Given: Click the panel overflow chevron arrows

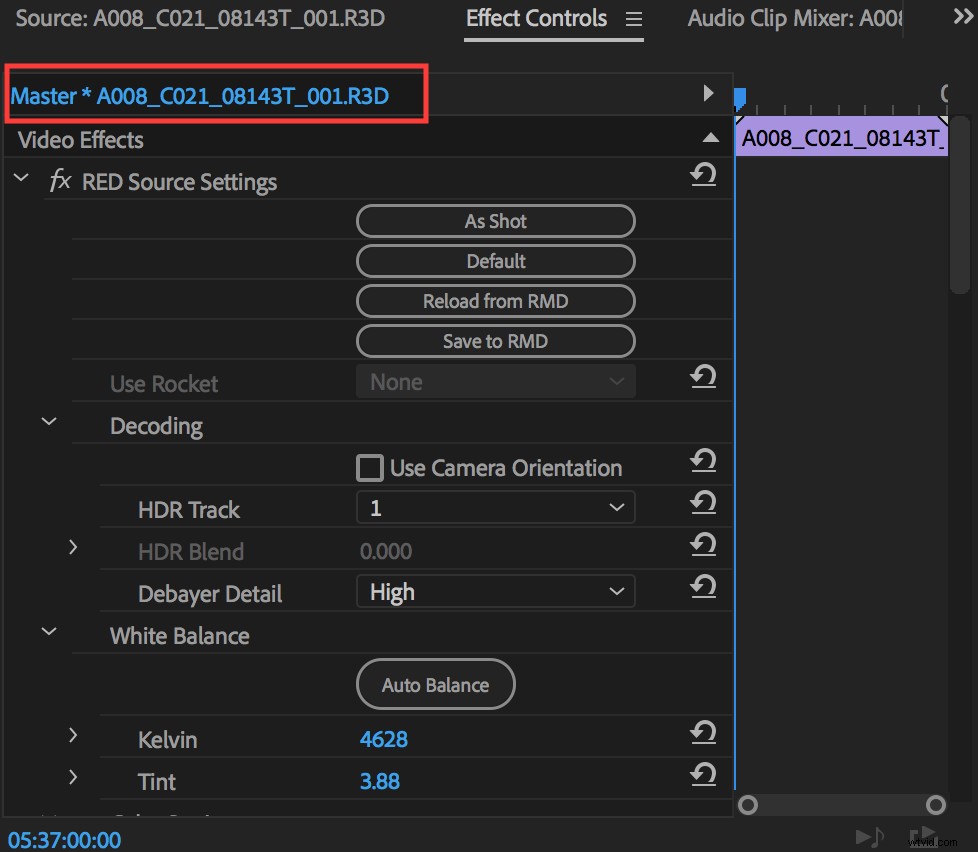Looking at the screenshot, I should pos(962,14).
